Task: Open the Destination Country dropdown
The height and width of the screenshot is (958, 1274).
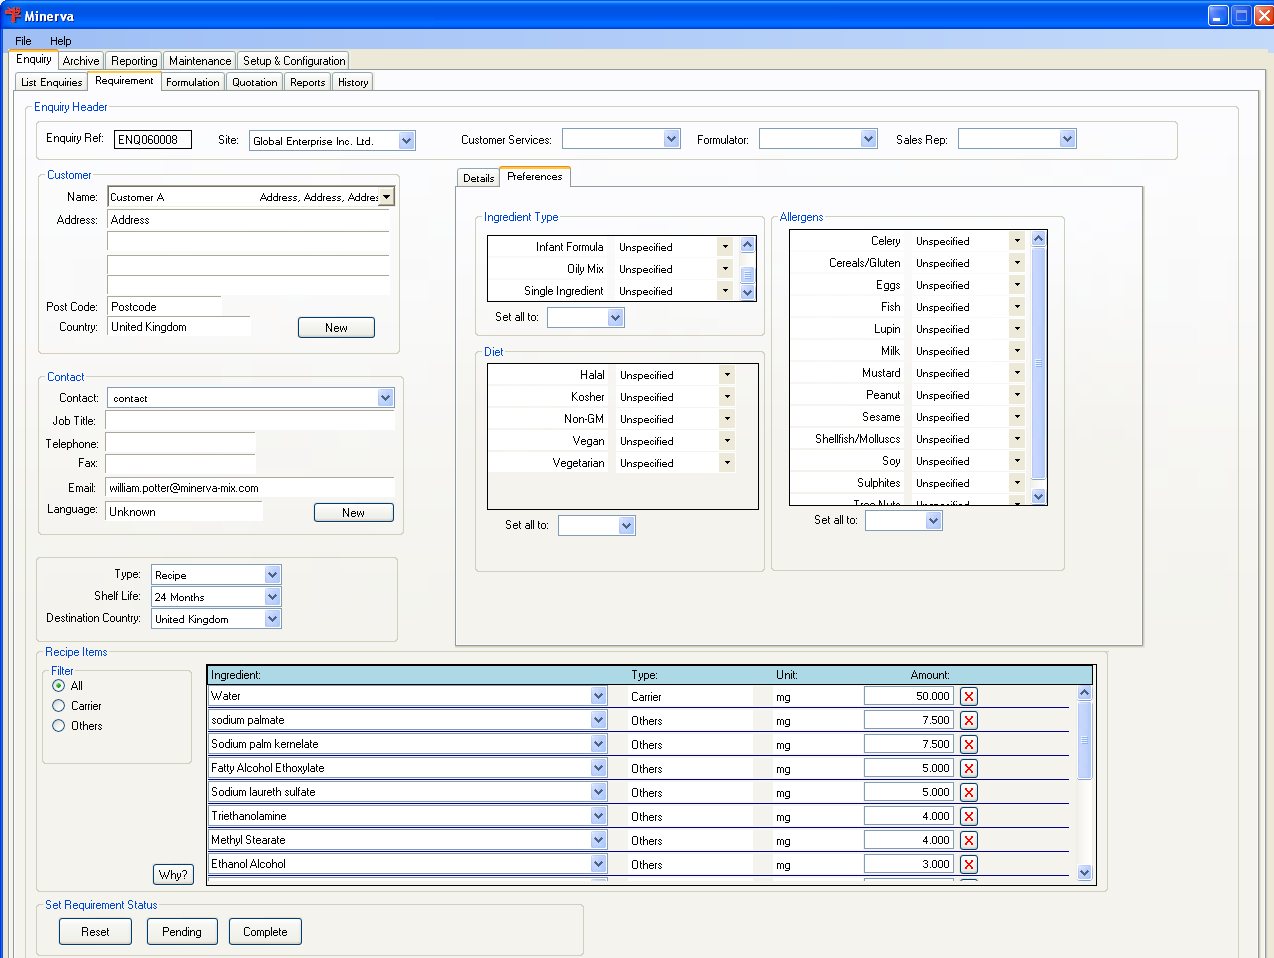Action: (x=272, y=619)
